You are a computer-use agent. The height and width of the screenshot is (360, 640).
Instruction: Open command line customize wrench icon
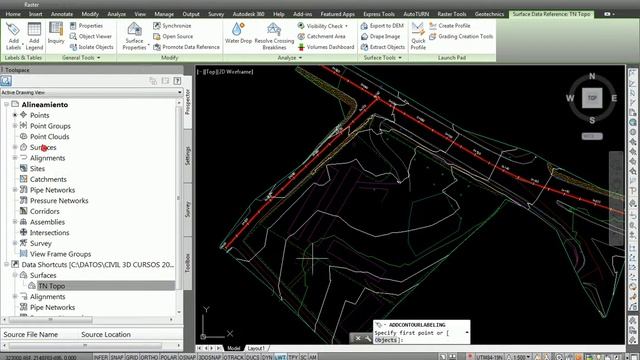[367, 338]
